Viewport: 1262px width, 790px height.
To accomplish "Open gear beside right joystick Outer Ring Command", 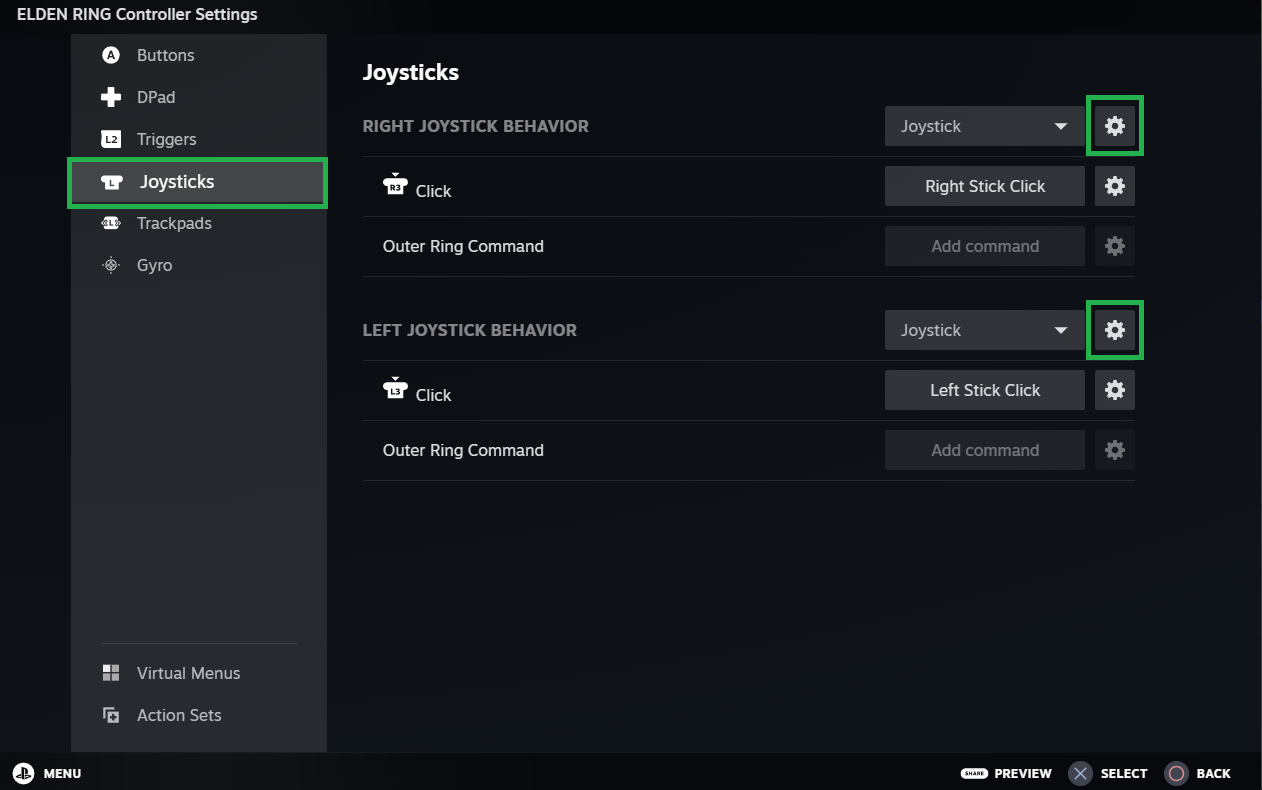I will [1115, 246].
